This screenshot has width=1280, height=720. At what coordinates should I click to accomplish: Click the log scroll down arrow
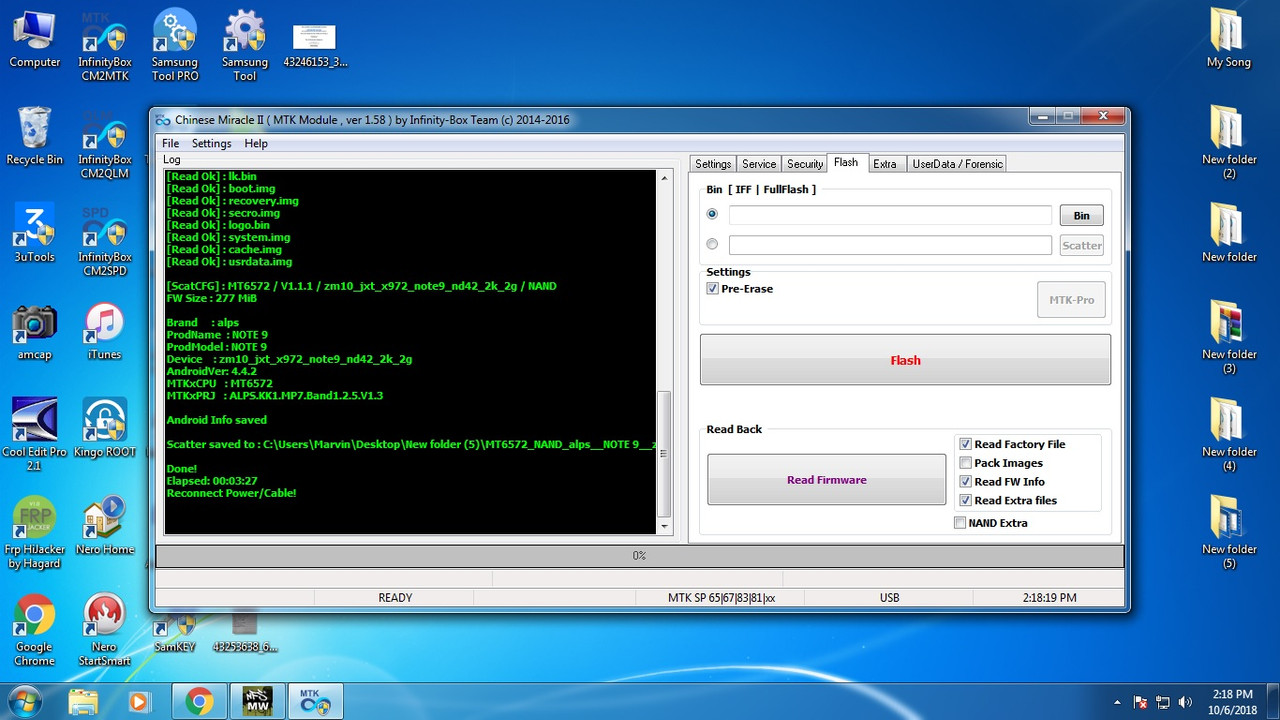664,526
